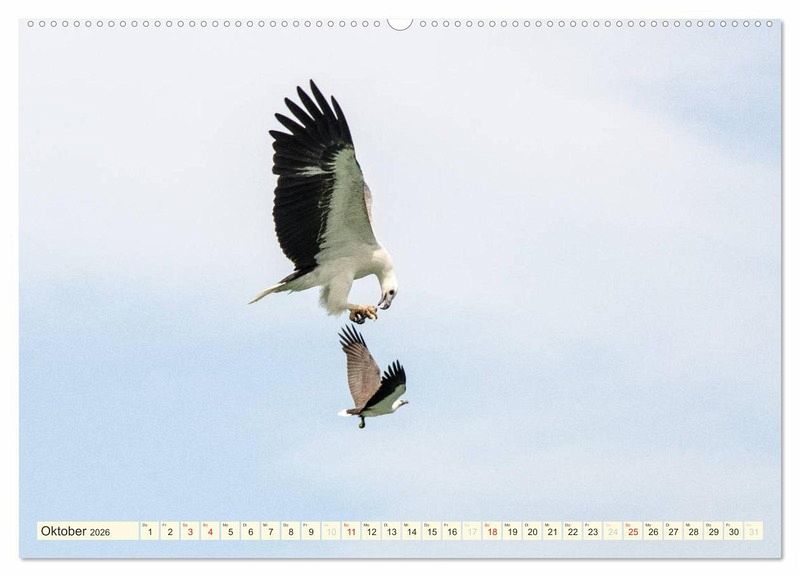The height and width of the screenshot is (577, 800).
Task: Select day 5 in the calendar strip
Action: pyautogui.click(x=230, y=531)
